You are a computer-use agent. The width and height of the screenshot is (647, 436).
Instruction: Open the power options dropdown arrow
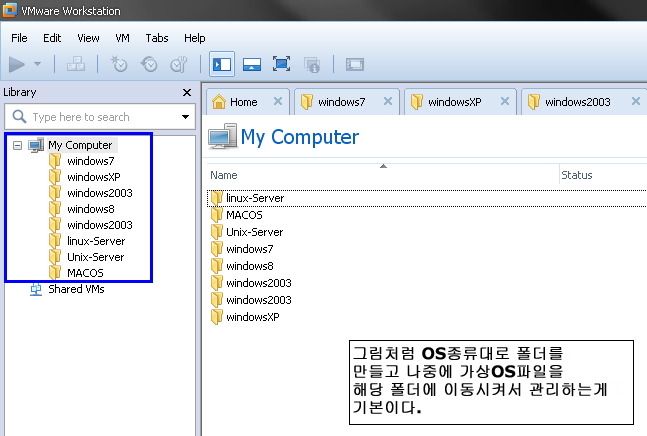38,64
